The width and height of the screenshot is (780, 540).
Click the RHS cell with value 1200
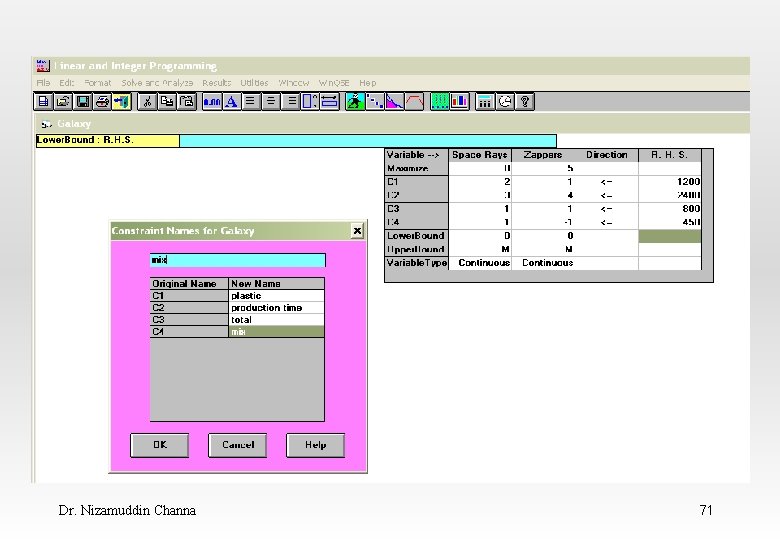pyautogui.click(x=670, y=182)
